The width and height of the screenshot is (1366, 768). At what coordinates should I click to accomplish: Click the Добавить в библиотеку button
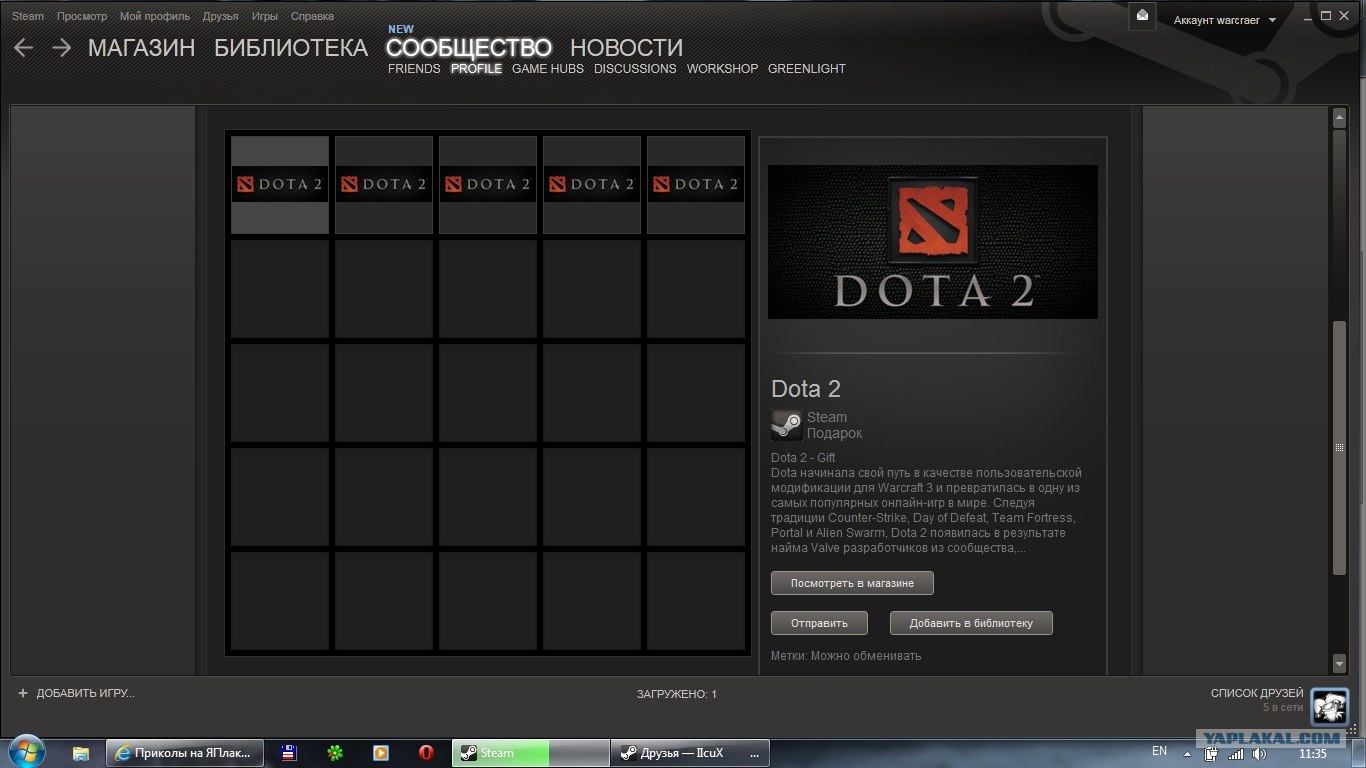click(970, 623)
